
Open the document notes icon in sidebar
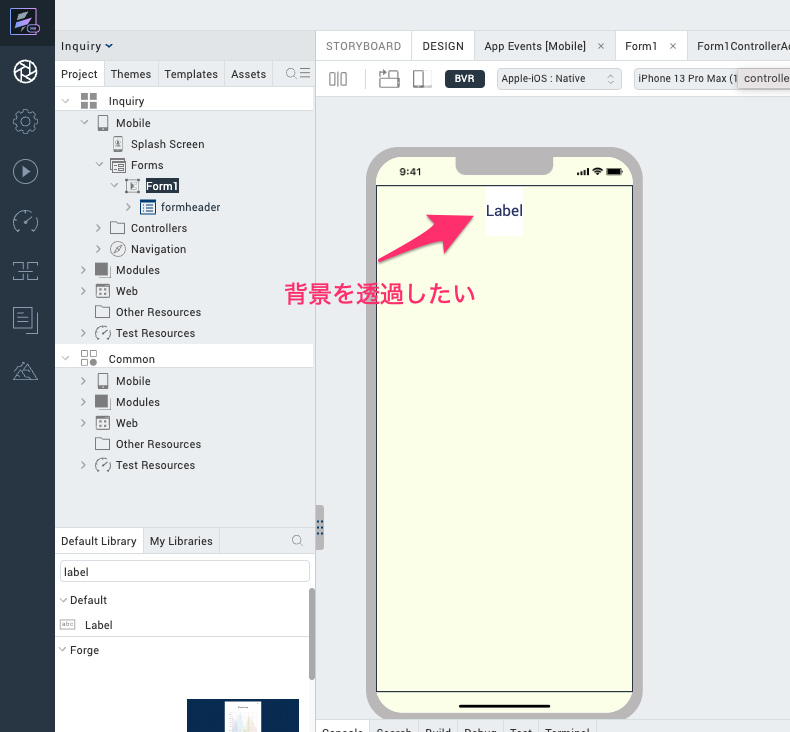(25, 320)
